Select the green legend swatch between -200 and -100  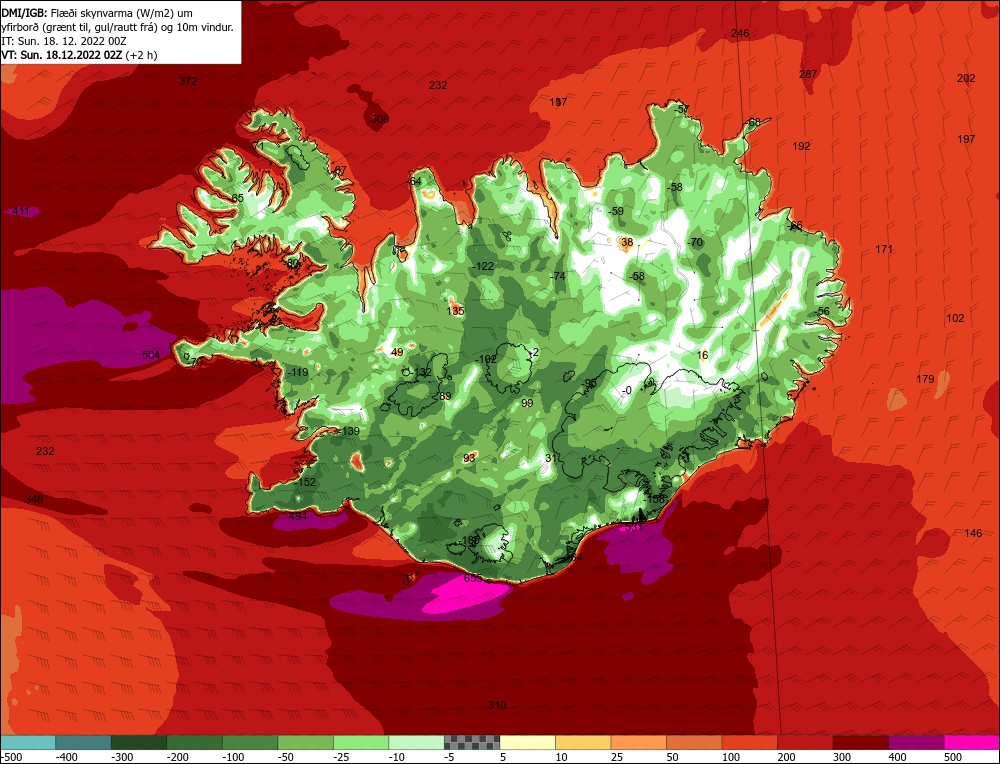pos(195,742)
